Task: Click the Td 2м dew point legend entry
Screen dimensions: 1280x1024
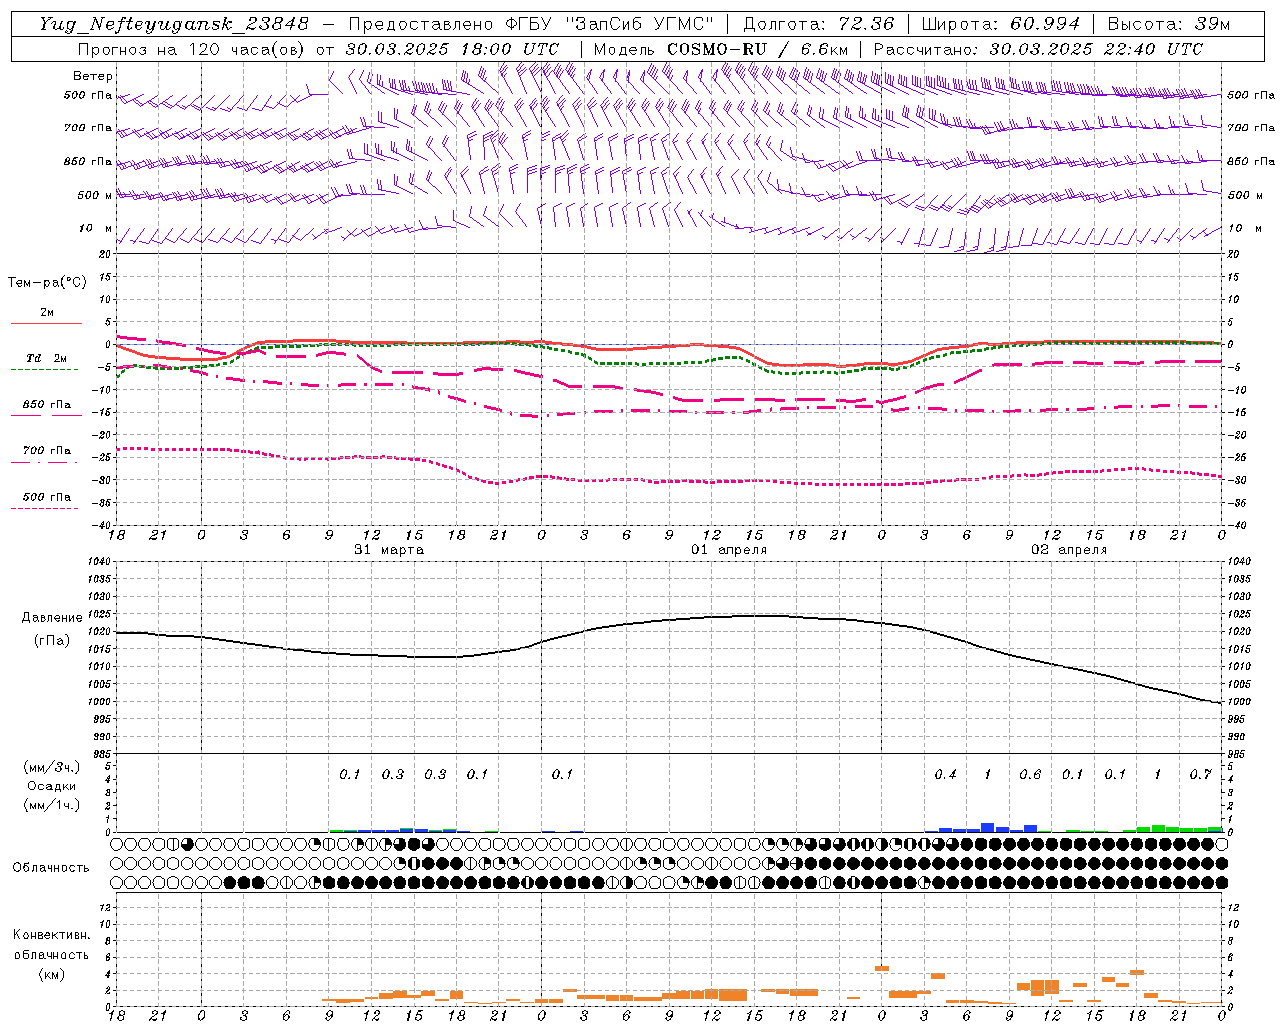Action: [47, 358]
